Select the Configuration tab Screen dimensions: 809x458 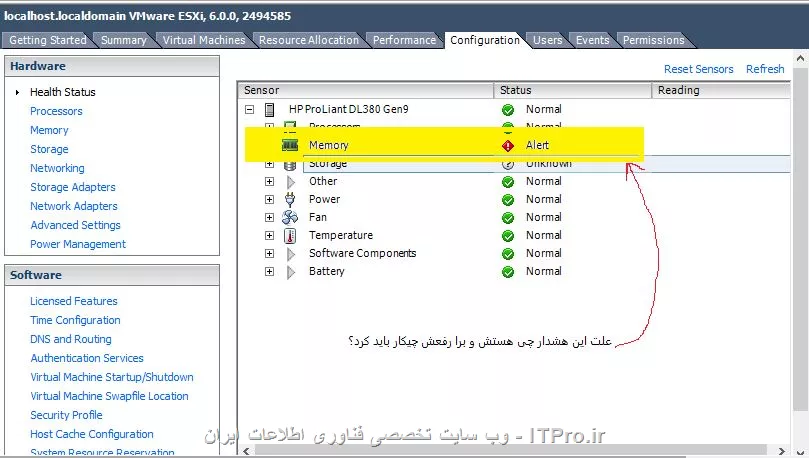coord(485,40)
